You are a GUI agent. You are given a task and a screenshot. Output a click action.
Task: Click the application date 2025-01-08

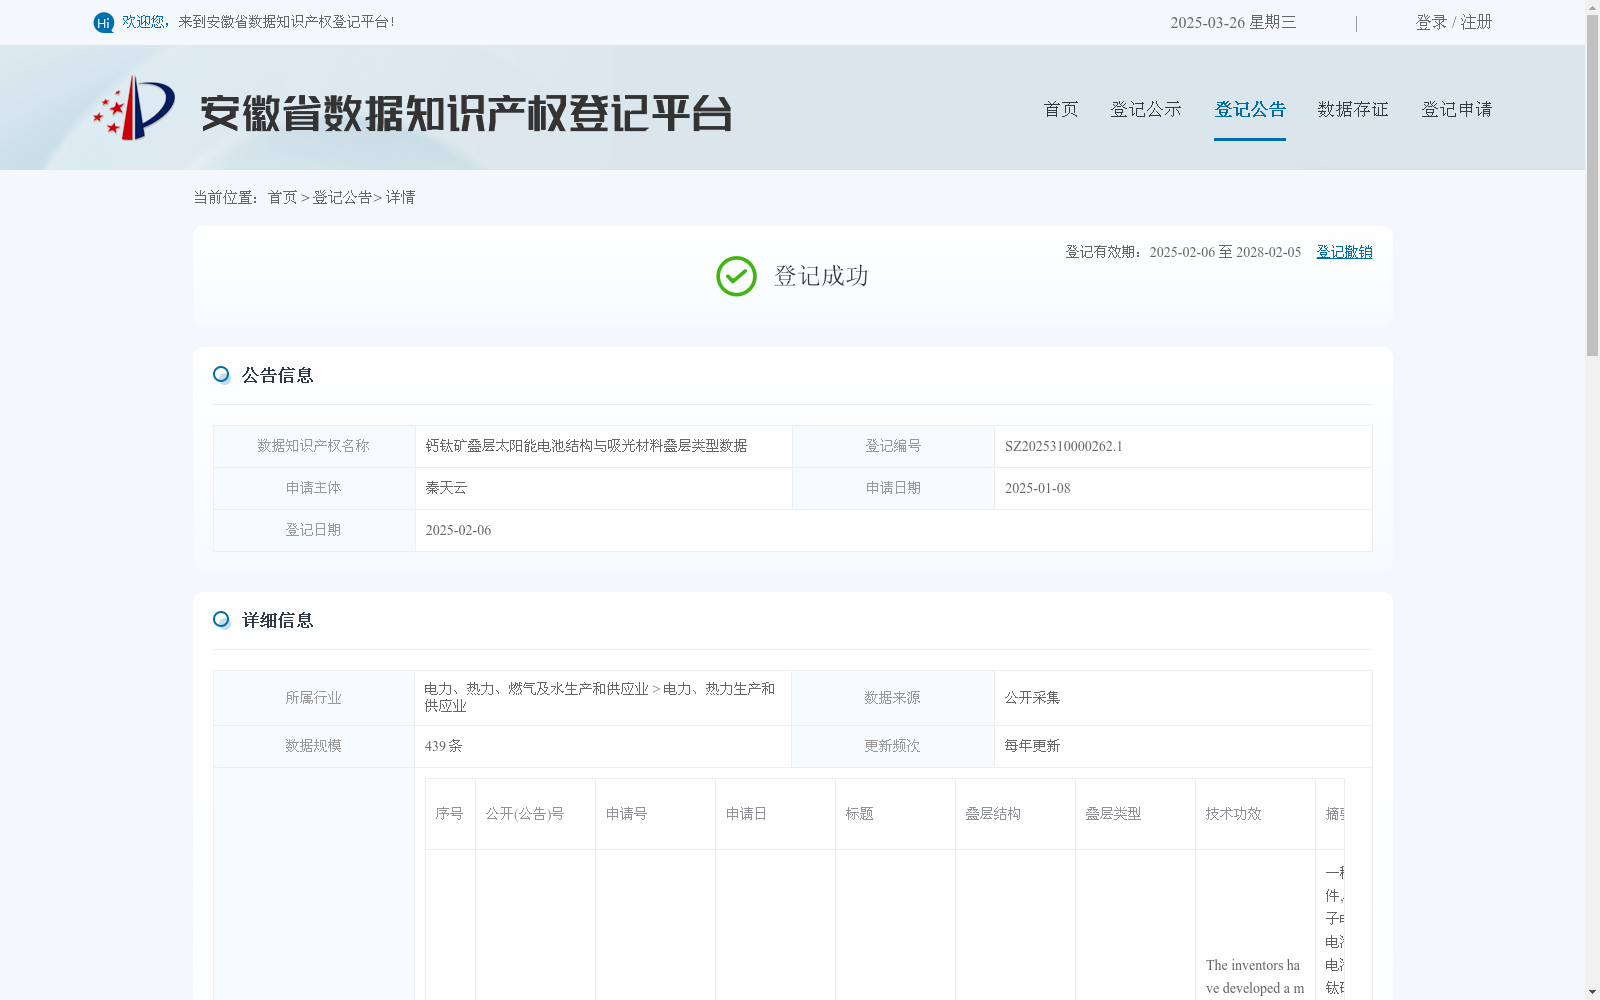pyautogui.click(x=1037, y=489)
